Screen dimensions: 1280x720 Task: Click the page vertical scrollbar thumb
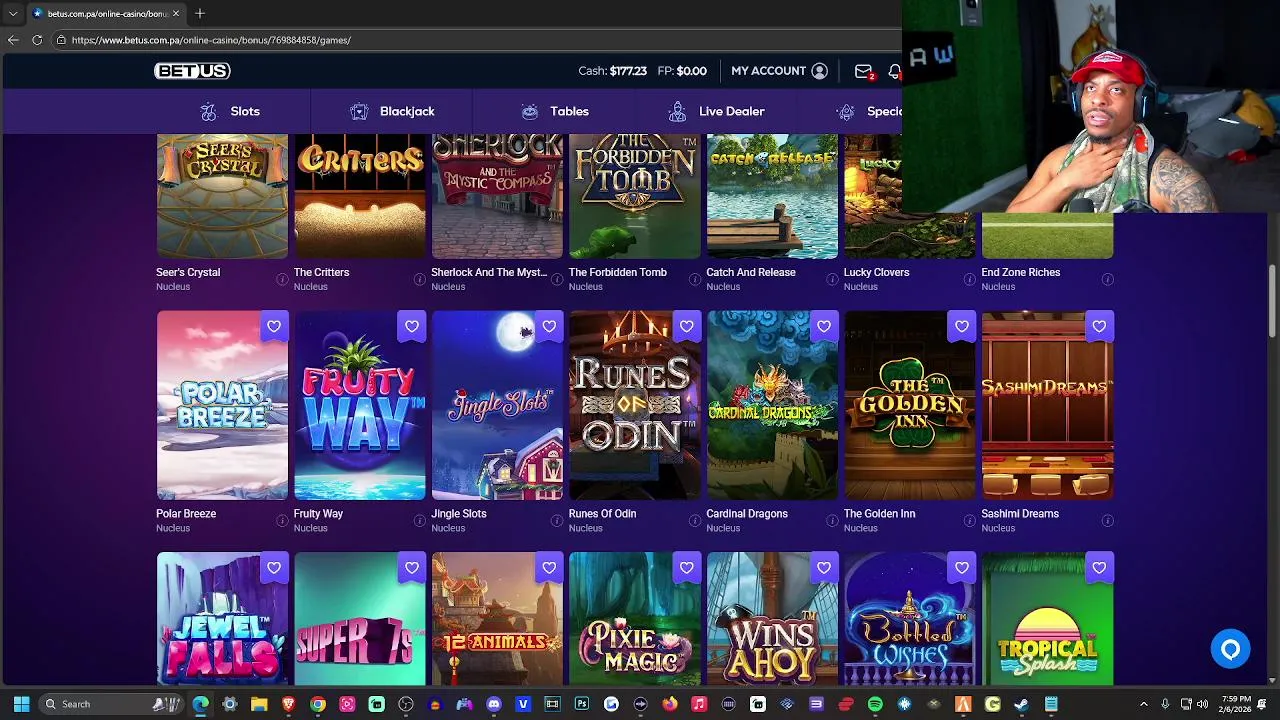point(1272,300)
